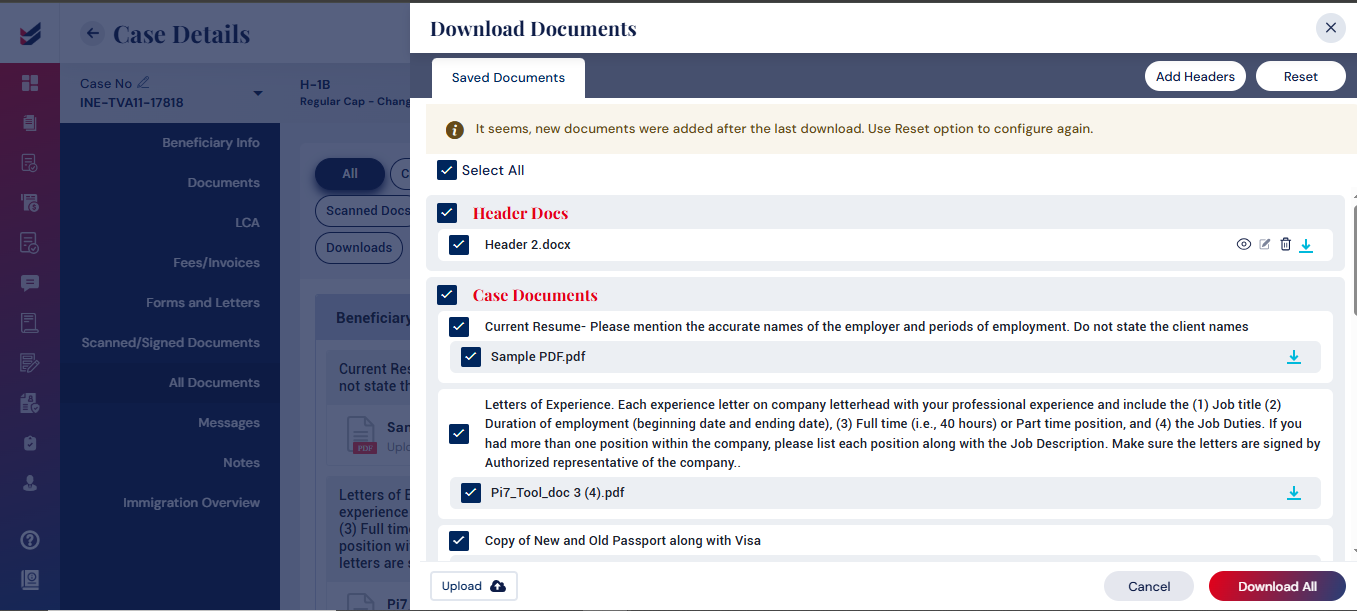Image resolution: width=1357 pixels, height=611 pixels.
Task: Open the user profile sidebar icon
Action: pos(30,483)
